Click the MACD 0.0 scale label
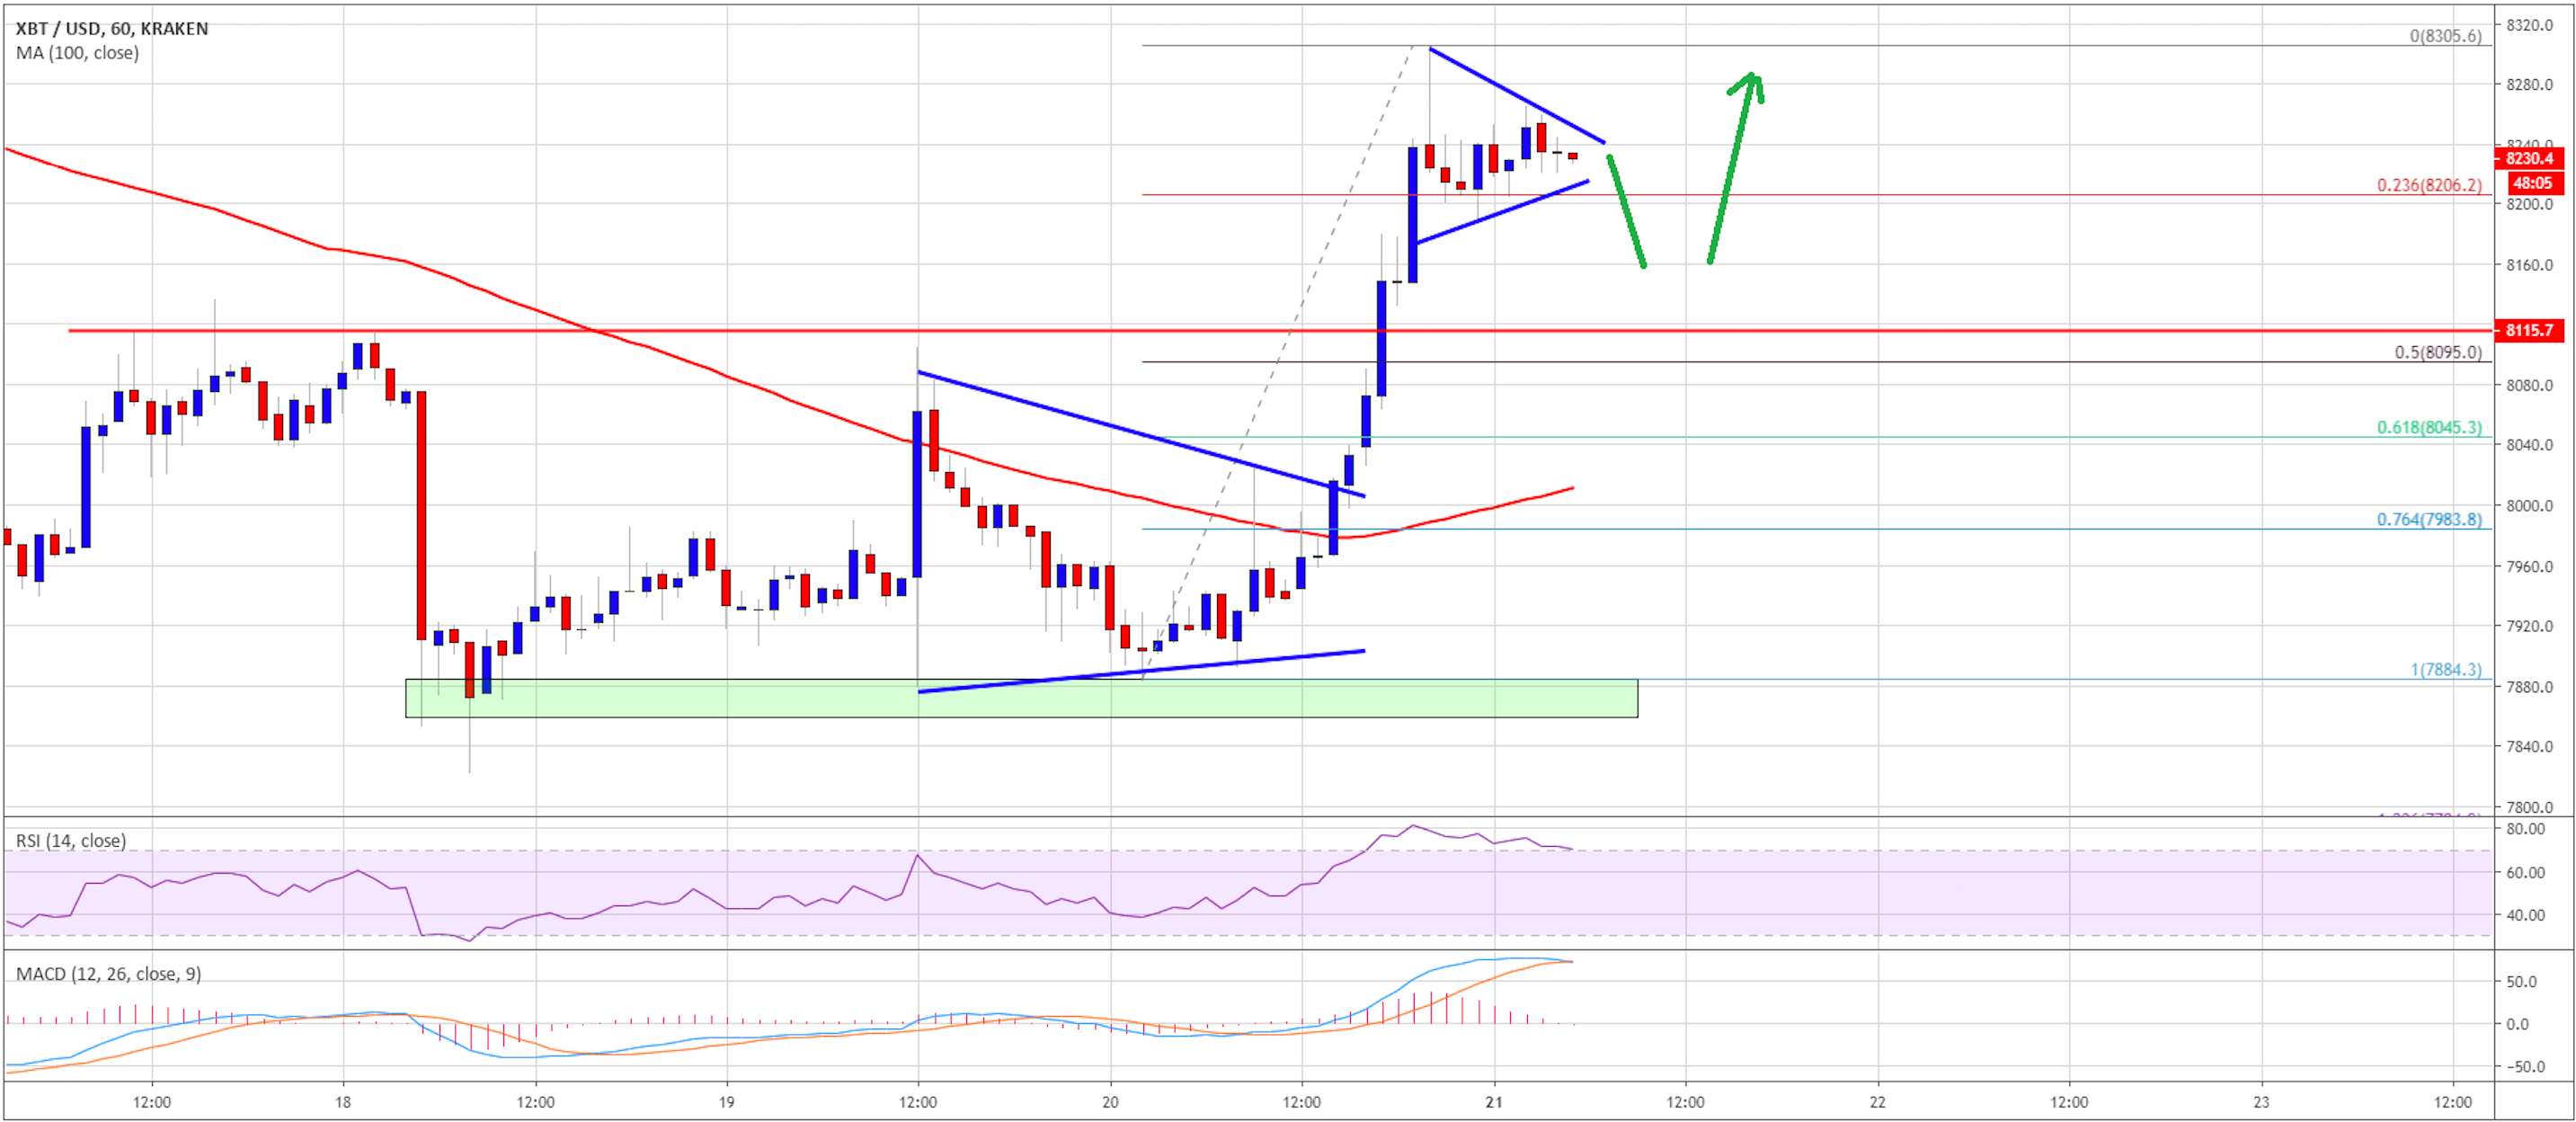This screenshot has width=2576, height=1122. (x=2518, y=1024)
